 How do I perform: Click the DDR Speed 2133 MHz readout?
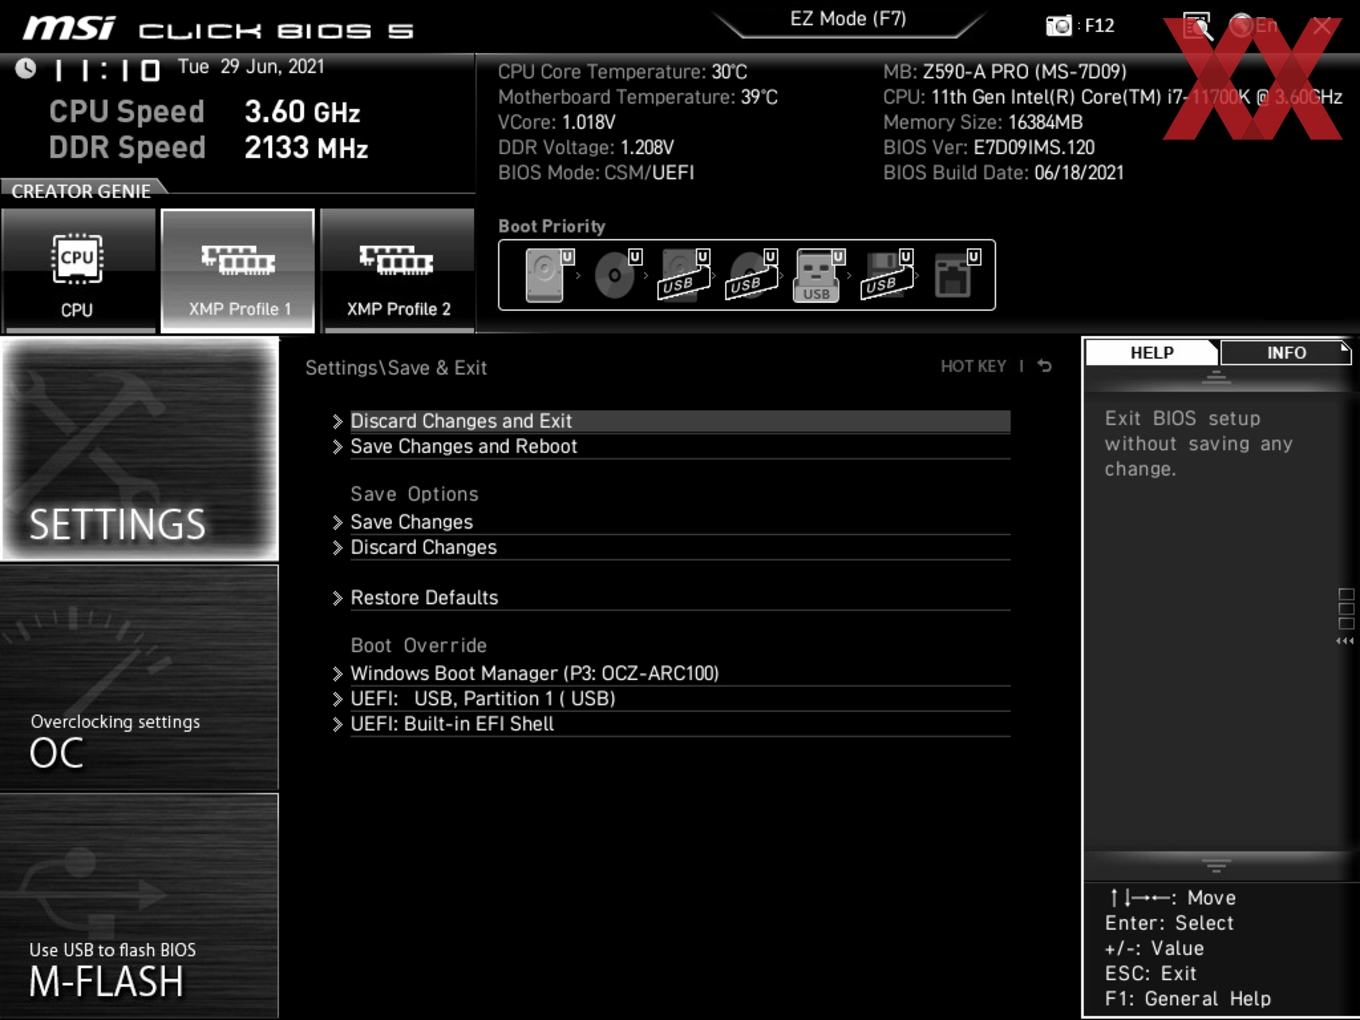tap(208, 147)
